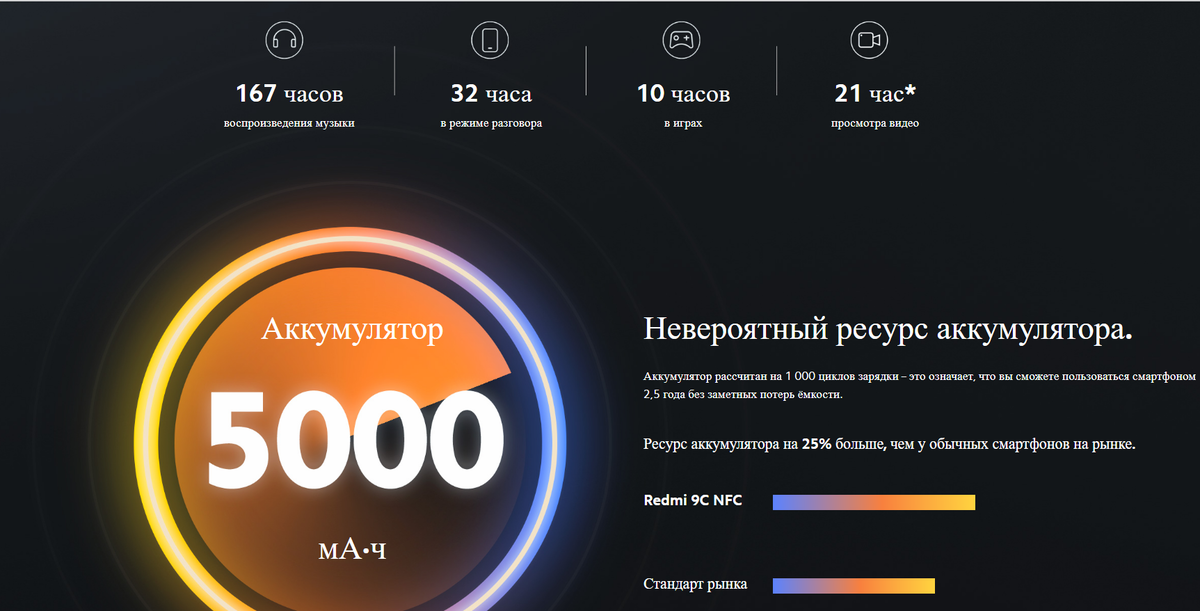Image resolution: width=1200 pixels, height=611 pixels.
Task: Select the '32 часа' text
Action: (x=491, y=94)
